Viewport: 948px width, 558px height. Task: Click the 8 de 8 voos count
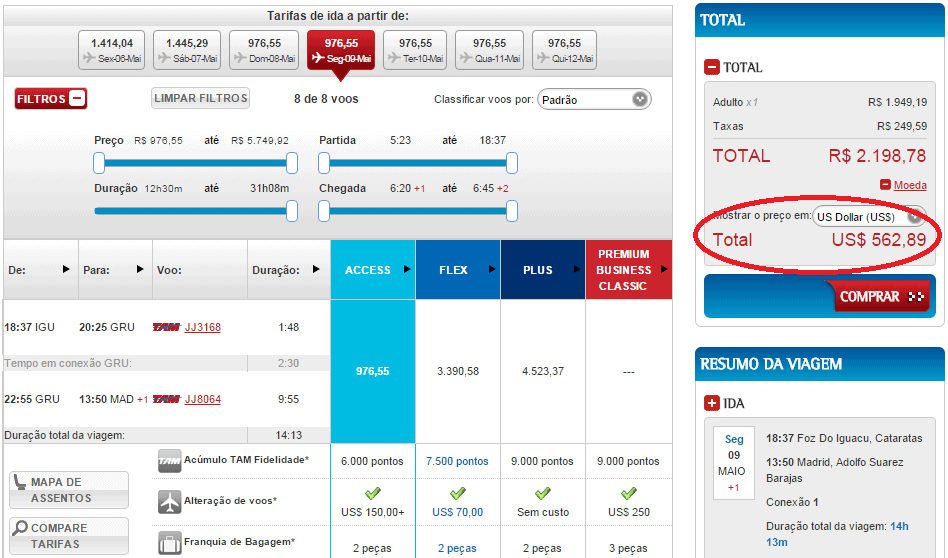click(x=326, y=99)
